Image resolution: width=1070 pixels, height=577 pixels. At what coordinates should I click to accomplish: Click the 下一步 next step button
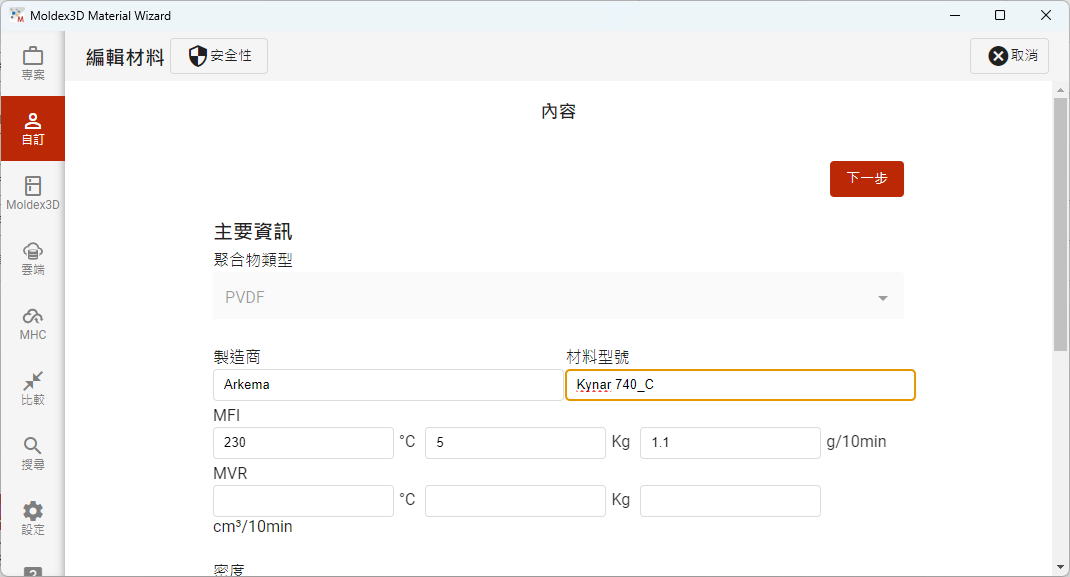click(866, 178)
